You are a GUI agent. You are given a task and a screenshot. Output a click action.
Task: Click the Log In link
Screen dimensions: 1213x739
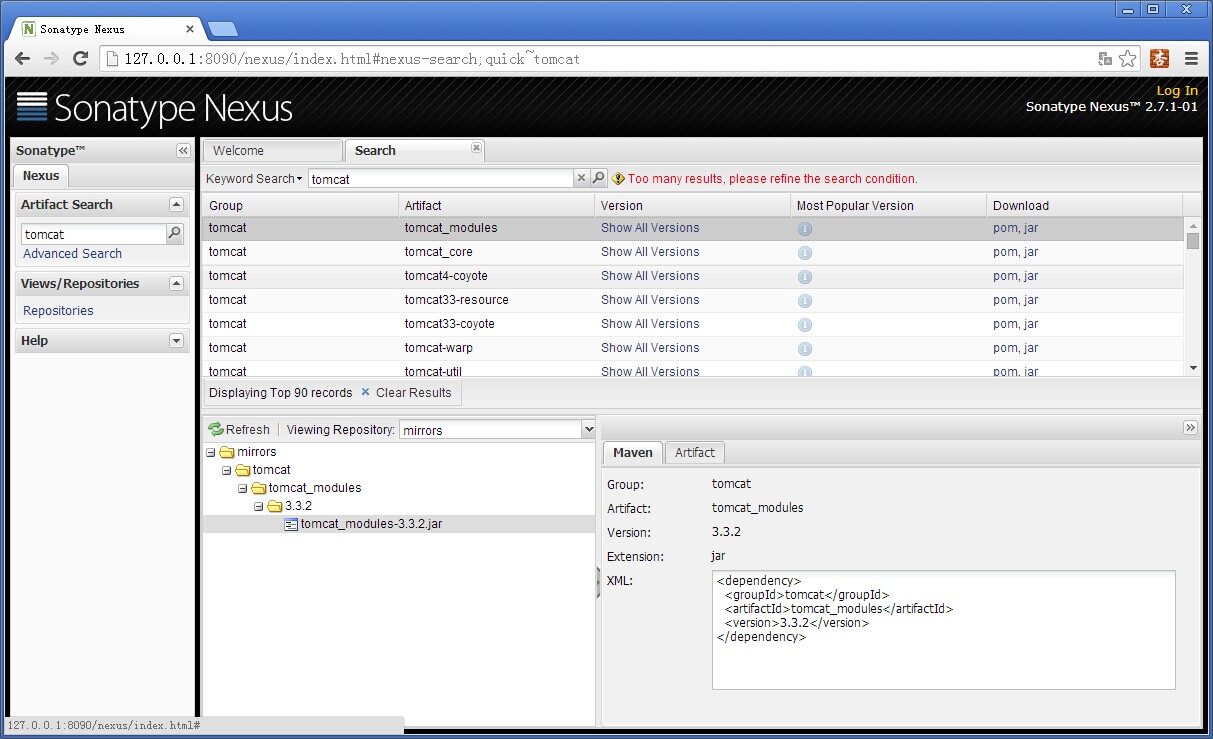coord(1177,90)
